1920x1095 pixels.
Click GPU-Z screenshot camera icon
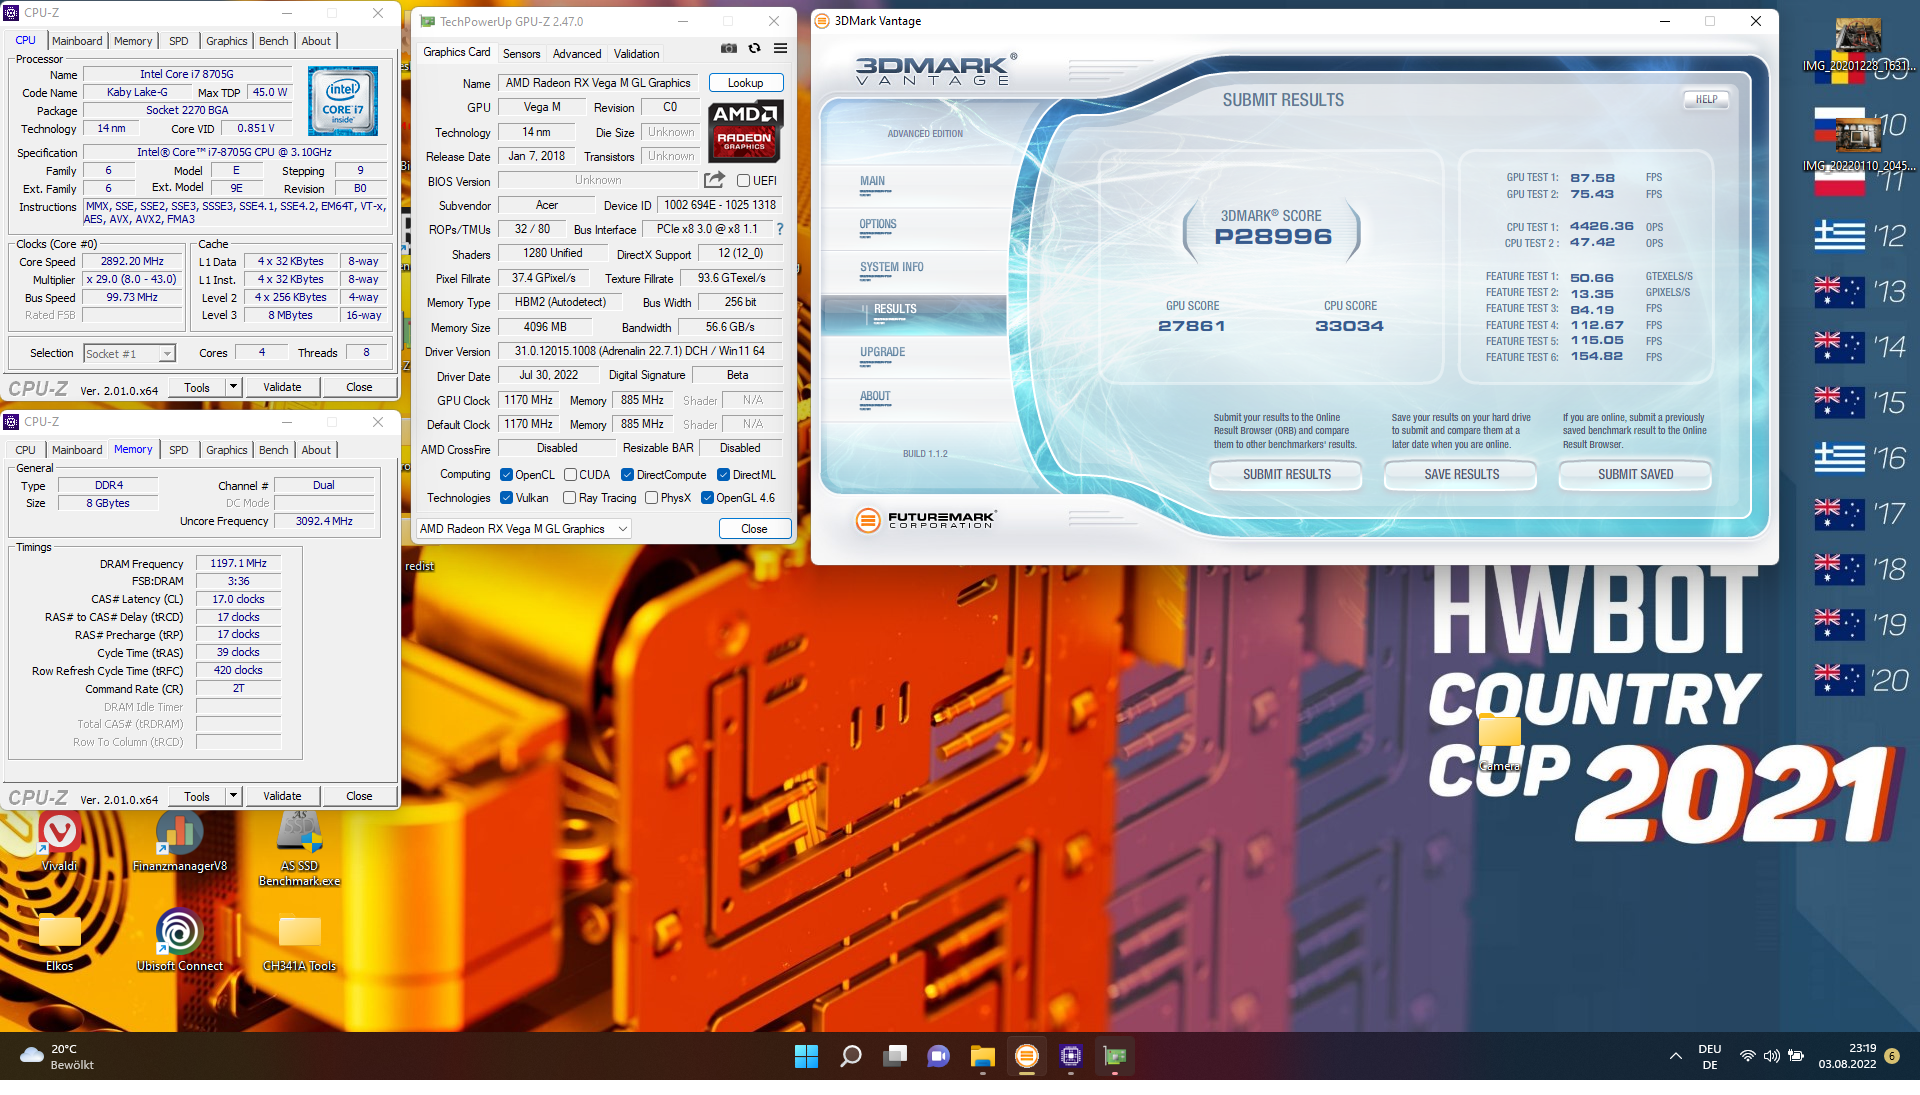click(729, 48)
